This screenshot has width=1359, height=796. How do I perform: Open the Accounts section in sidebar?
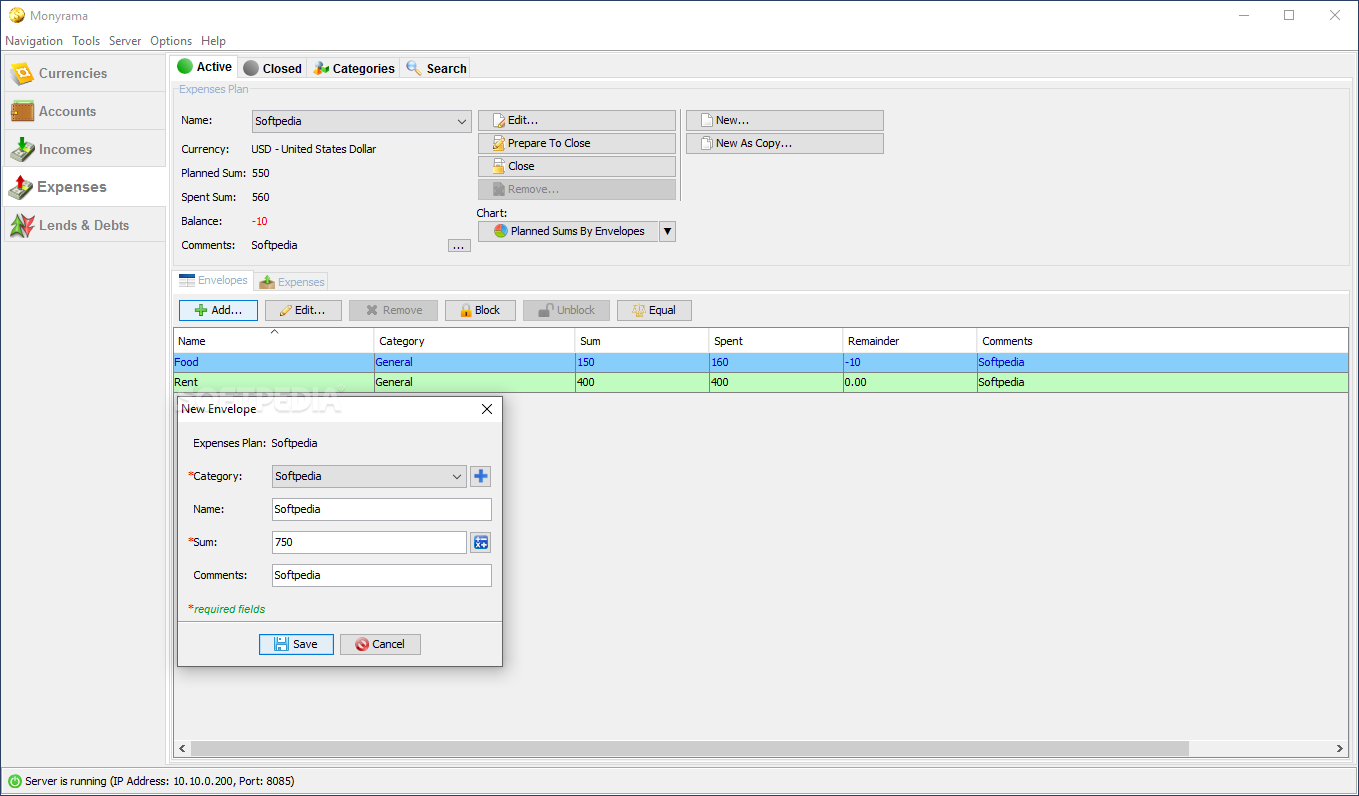tap(85, 111)
